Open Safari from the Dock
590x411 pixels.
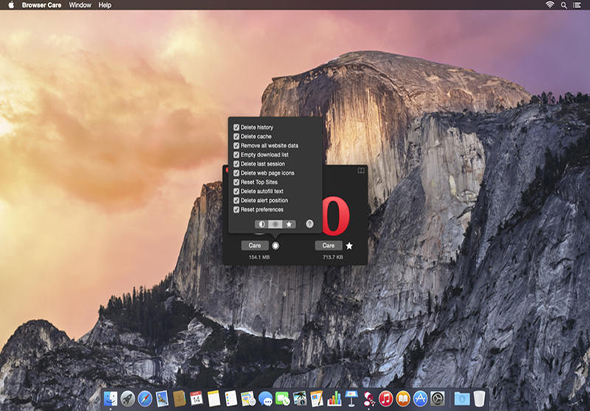pos(145,399)
